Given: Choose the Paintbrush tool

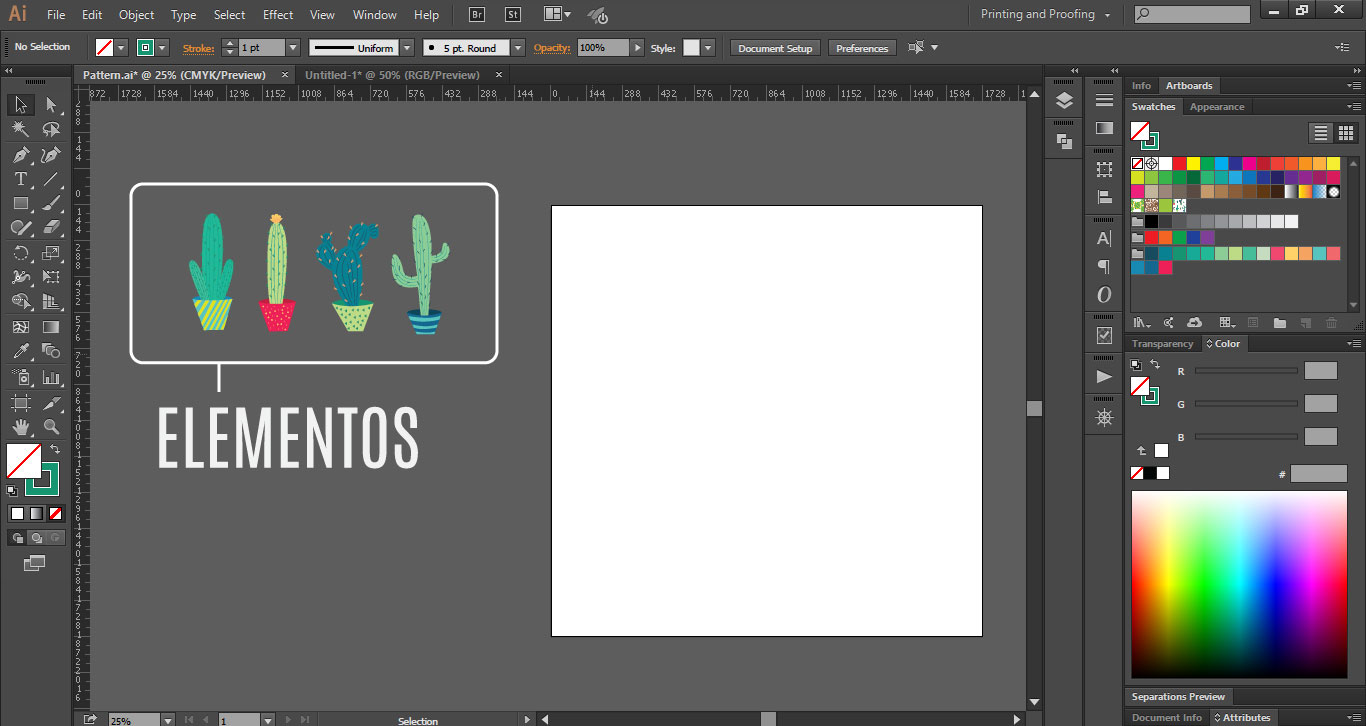Looking at the screenshot, I should 51,203.
